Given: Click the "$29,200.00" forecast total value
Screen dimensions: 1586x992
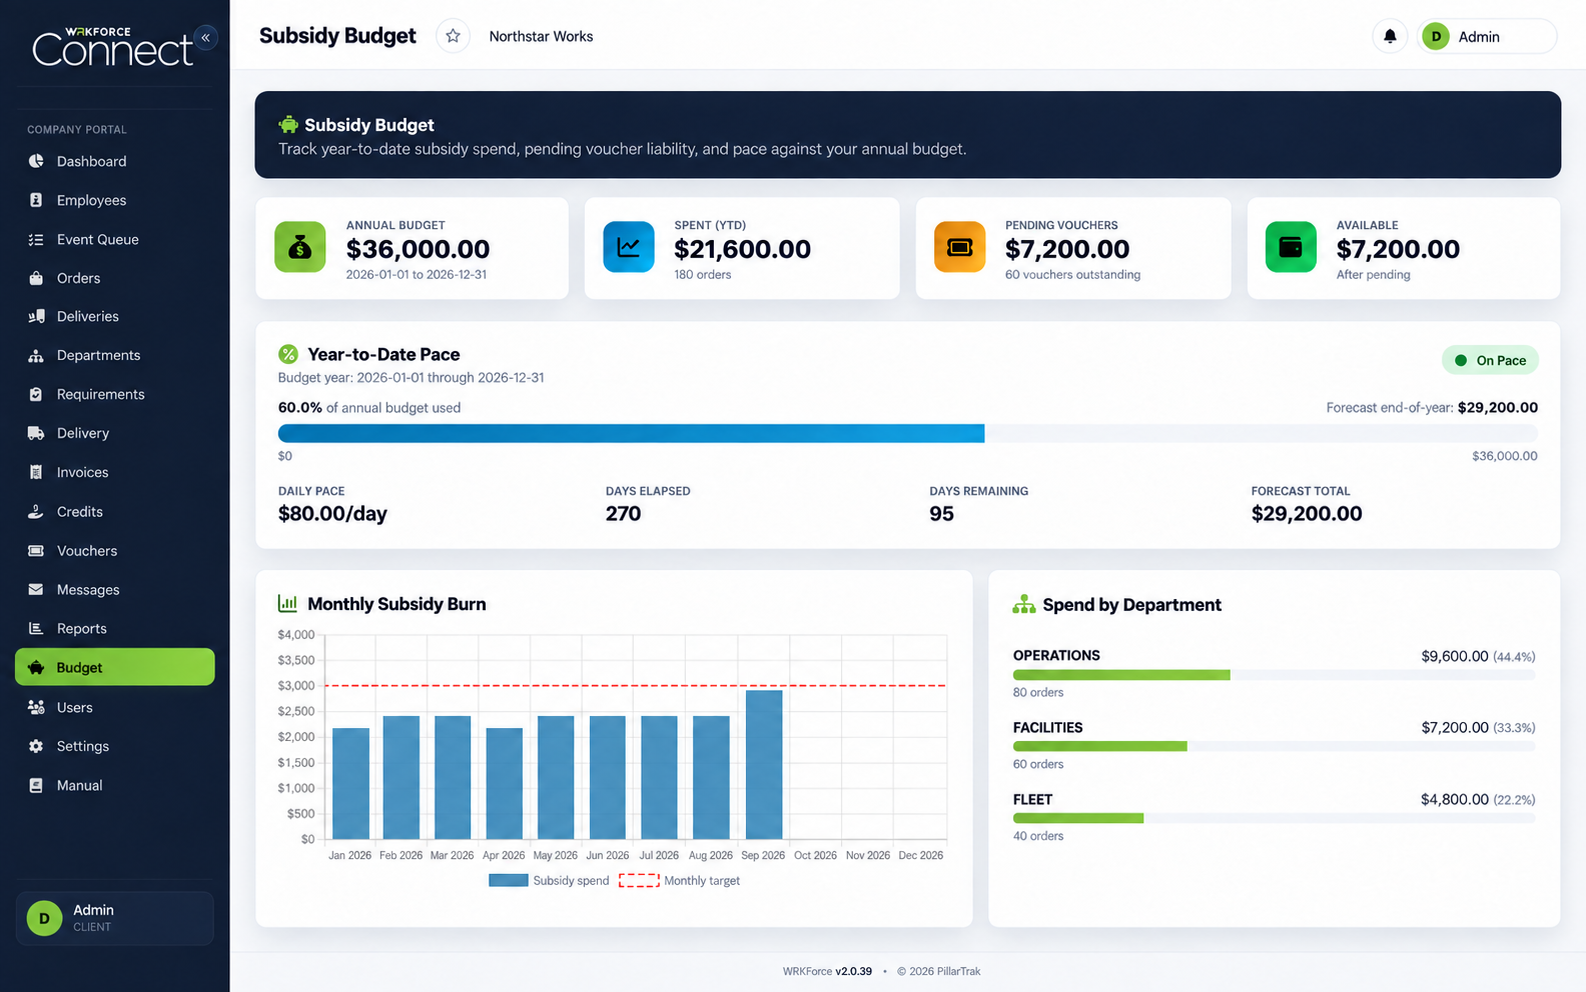Looking at the screenshot, I should coord(1307,514).
